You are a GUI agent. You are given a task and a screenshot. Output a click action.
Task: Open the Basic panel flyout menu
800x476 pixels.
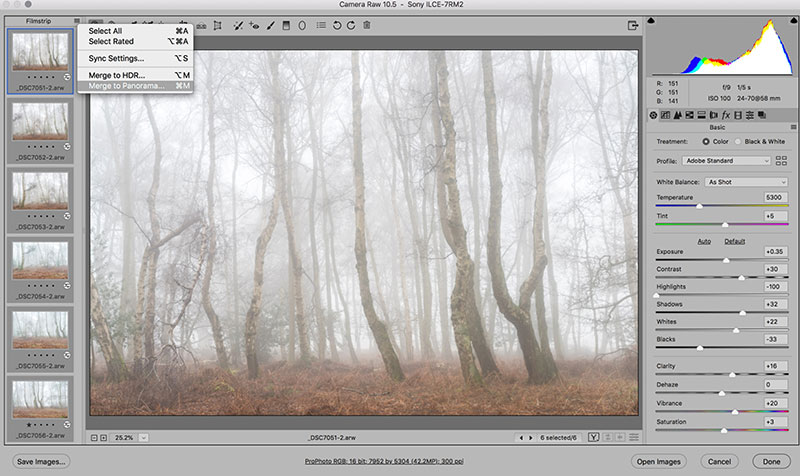pyautogui.click(x=793, y=127)
